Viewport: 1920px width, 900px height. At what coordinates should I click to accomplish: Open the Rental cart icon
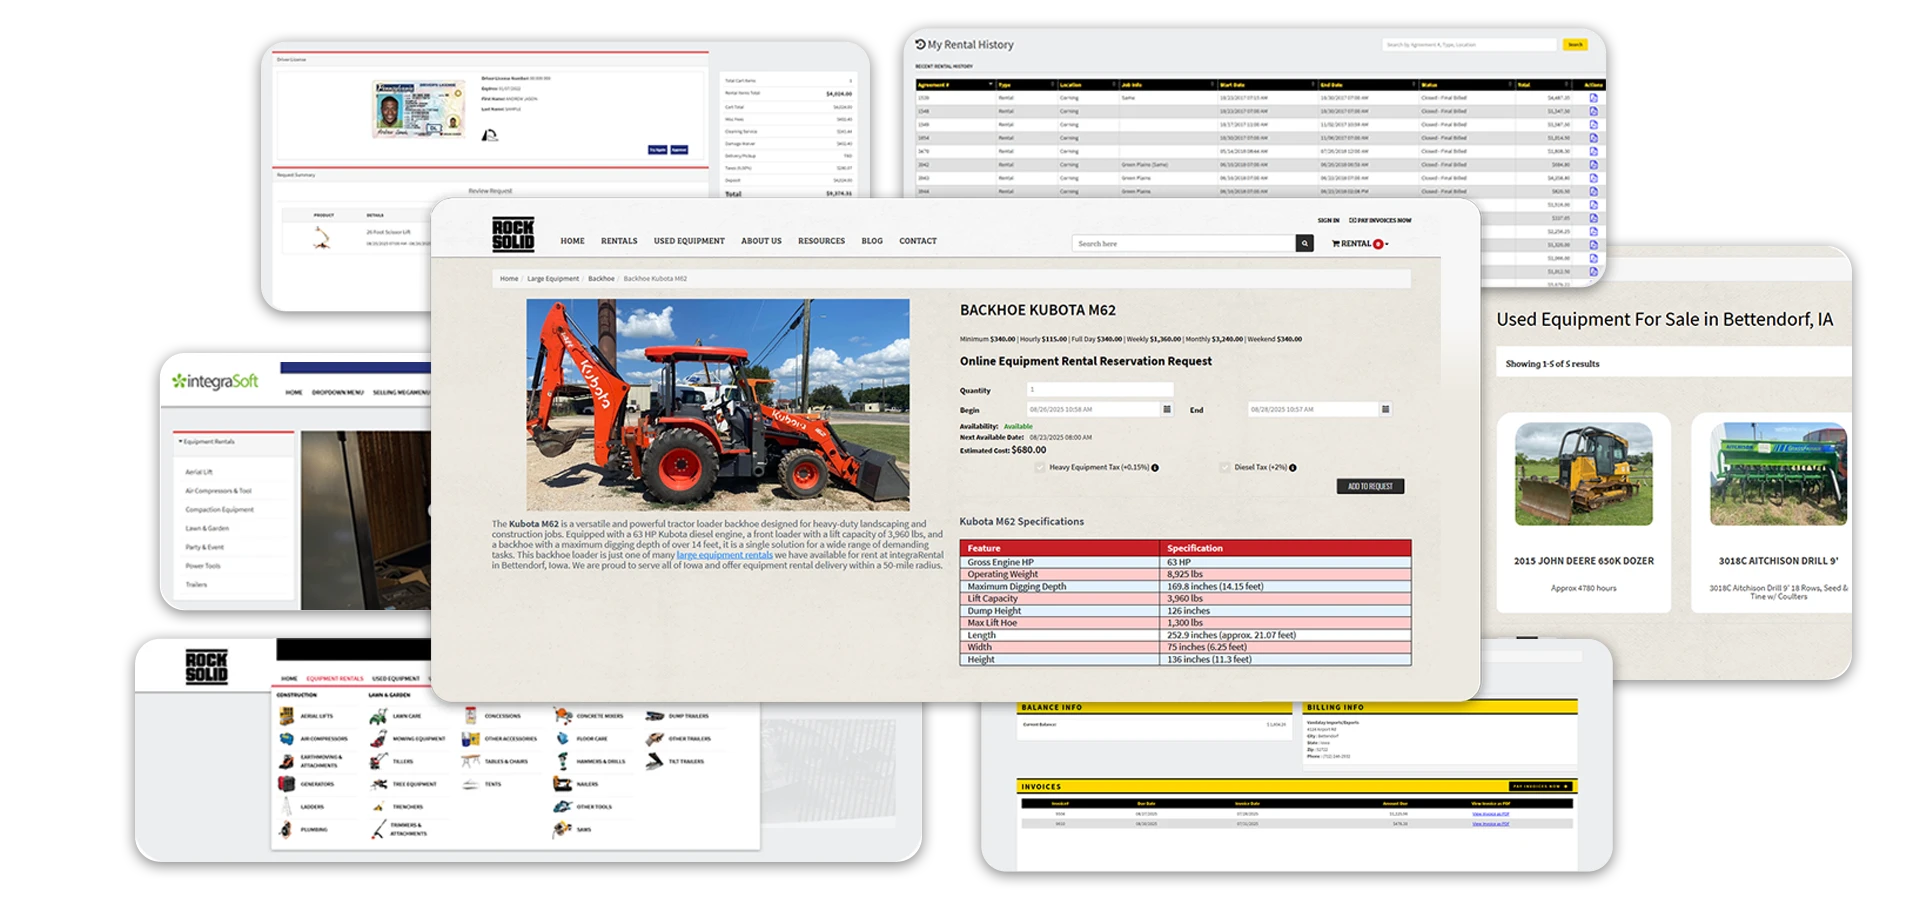click(1336, 244)
